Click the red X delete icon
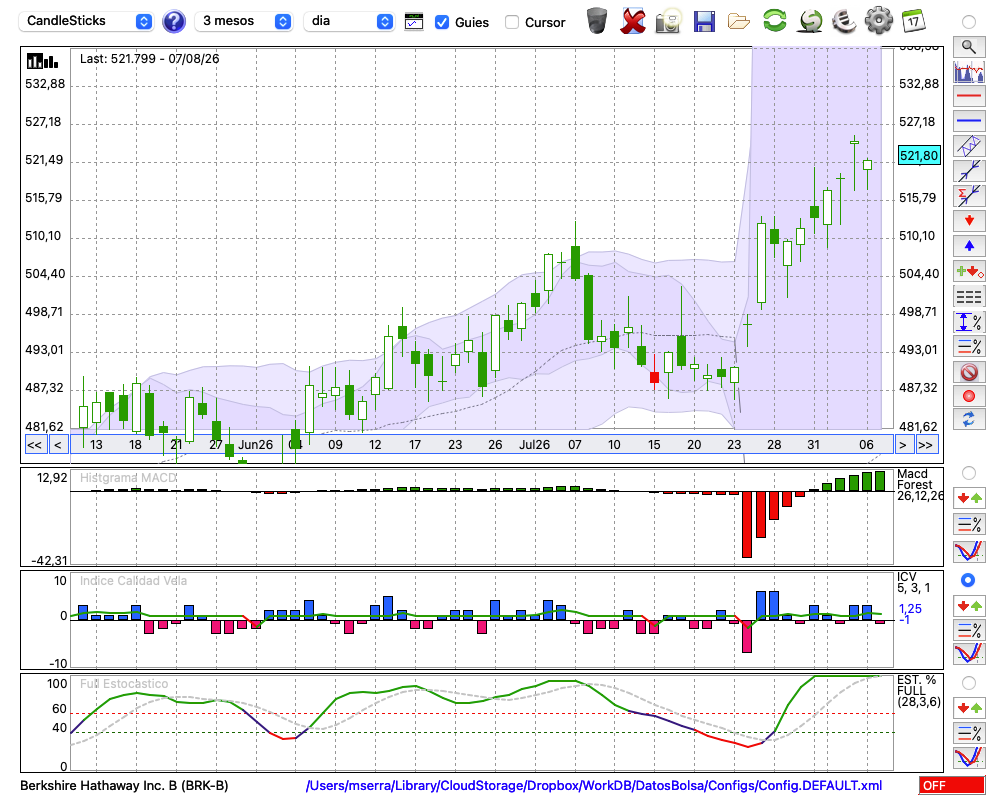 coord(633,21)
